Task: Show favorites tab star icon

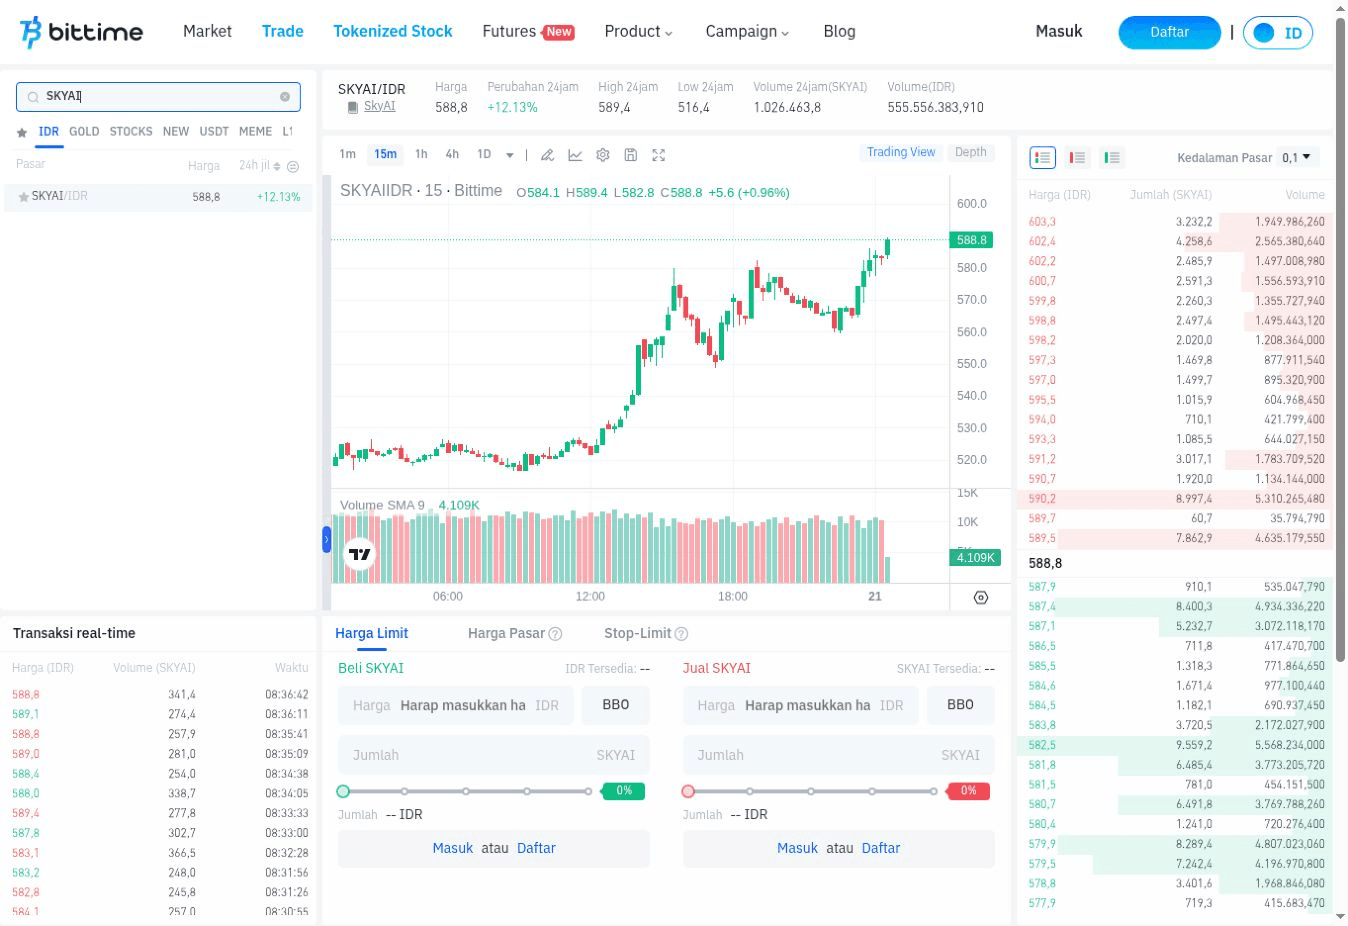Action: pos(22,132)
